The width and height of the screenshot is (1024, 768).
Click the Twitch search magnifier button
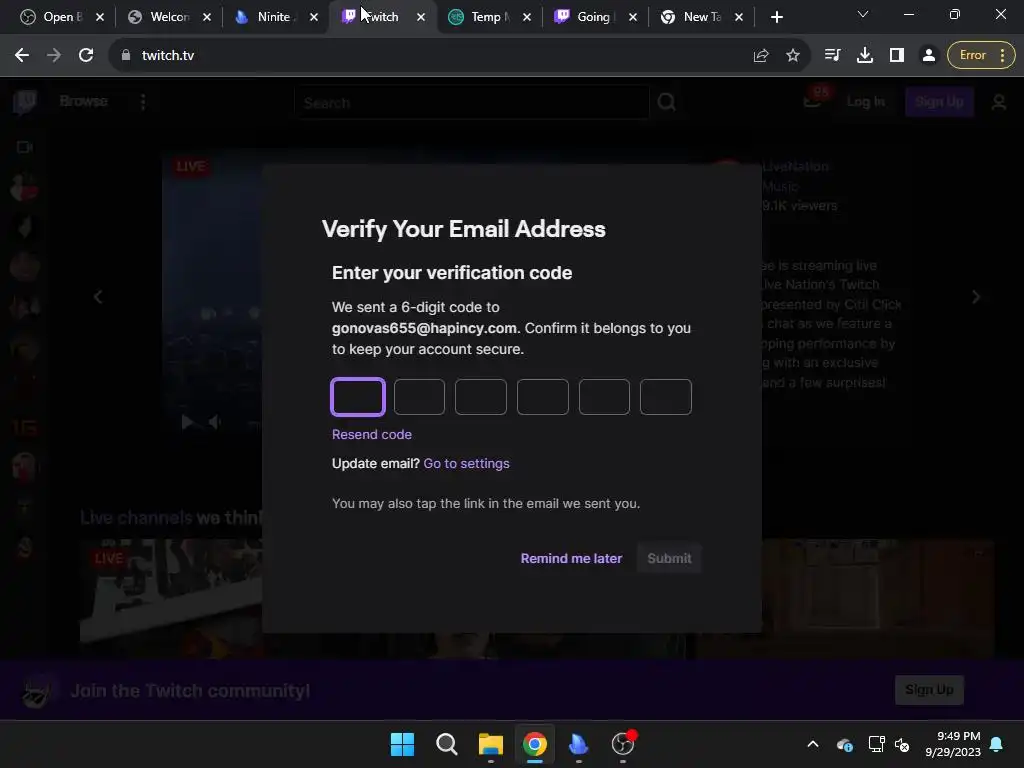point(666,103)
